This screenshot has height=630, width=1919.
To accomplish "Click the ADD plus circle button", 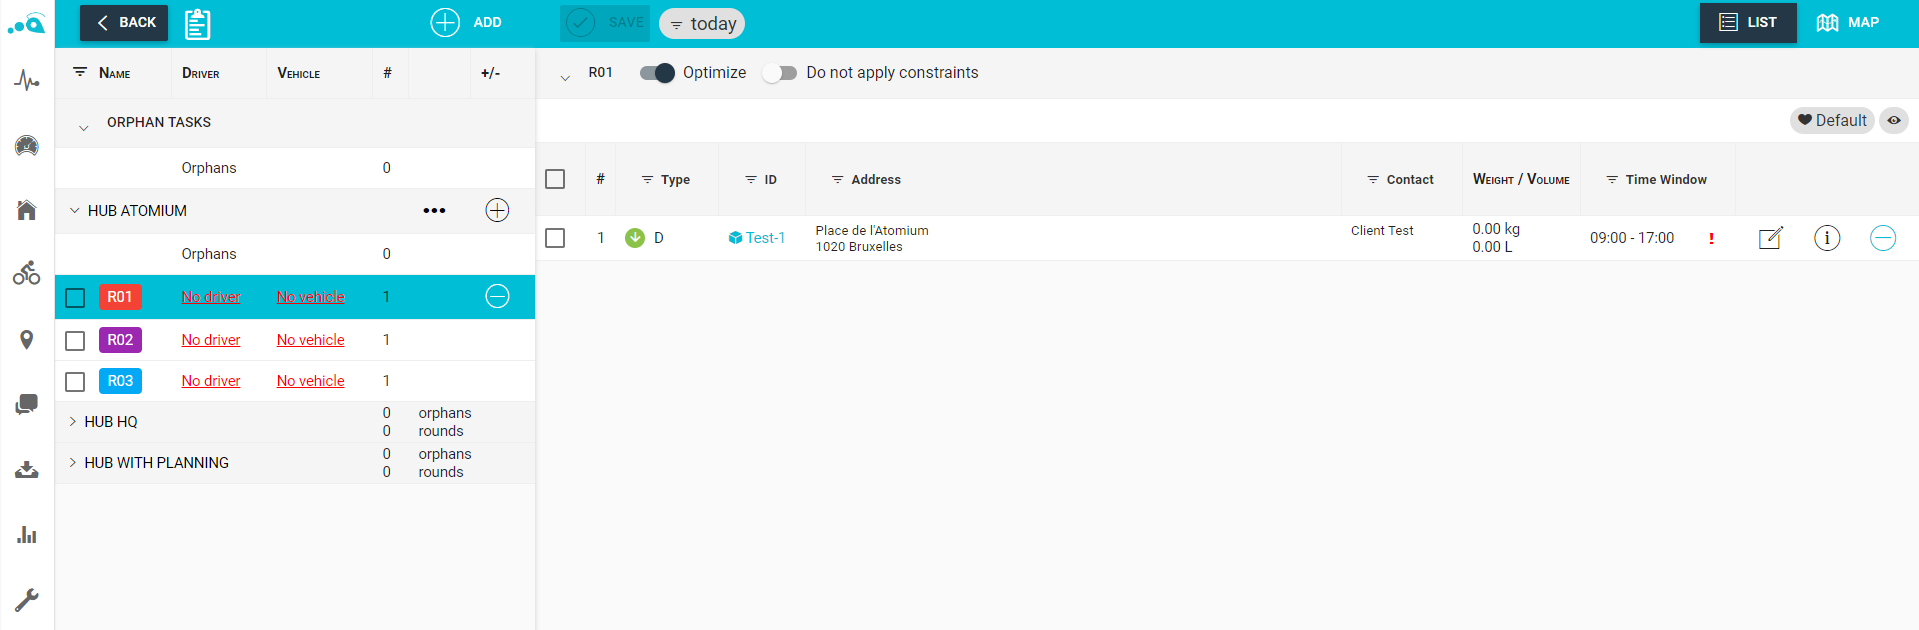I will [x=466, y=22].
